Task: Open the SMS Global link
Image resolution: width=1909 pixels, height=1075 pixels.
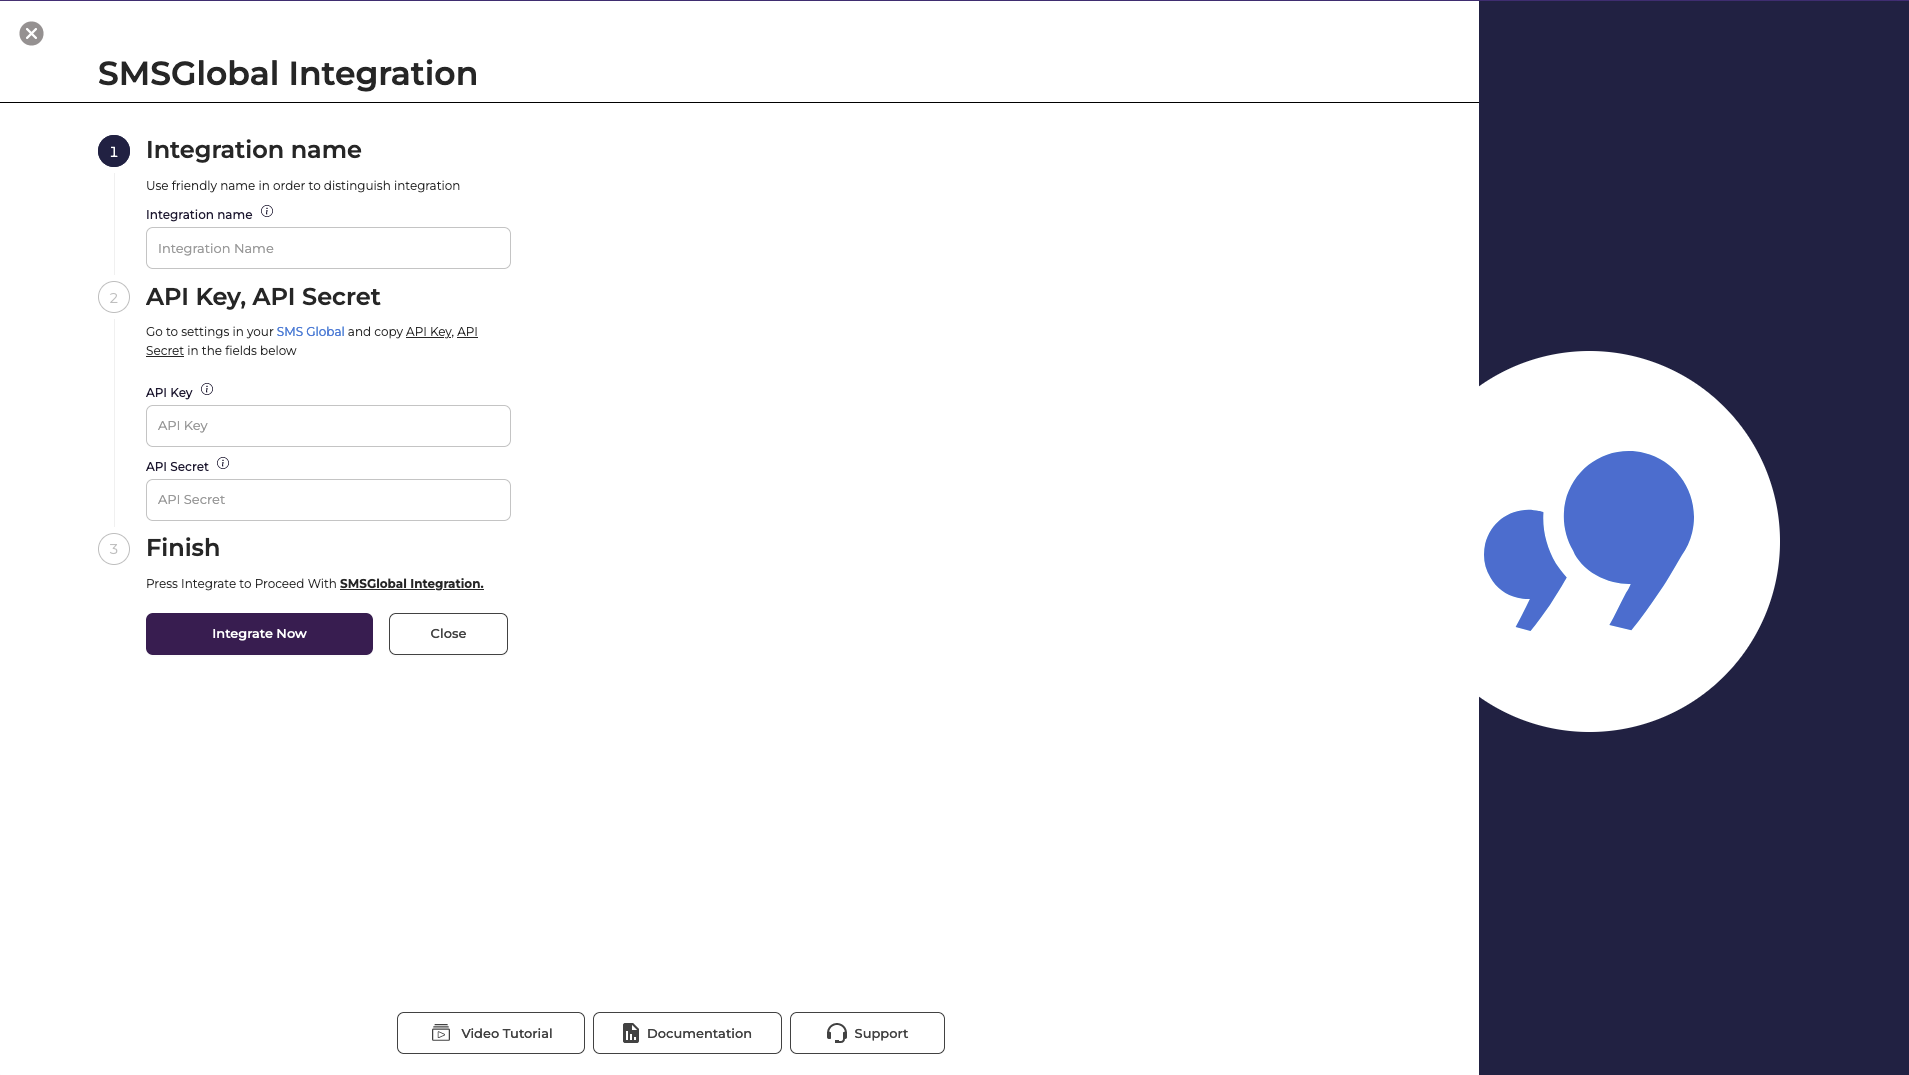Action: 310,332
